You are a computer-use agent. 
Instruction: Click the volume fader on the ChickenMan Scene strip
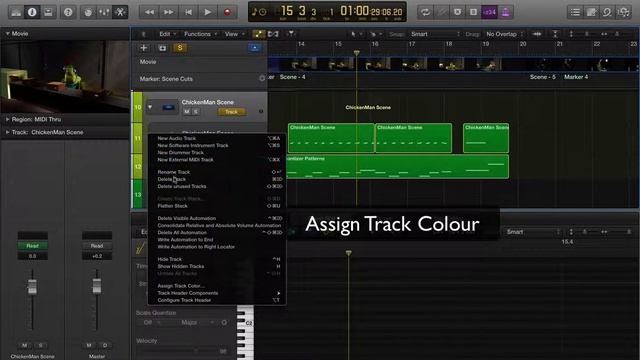tap(32, 286)
